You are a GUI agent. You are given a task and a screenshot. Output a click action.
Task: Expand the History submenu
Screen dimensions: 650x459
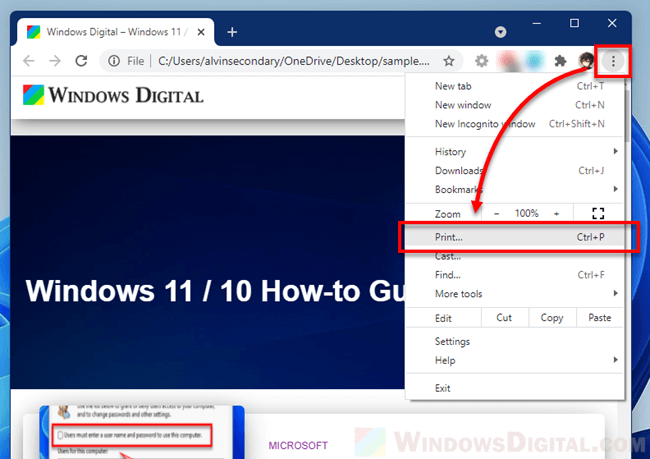[514, 151]
